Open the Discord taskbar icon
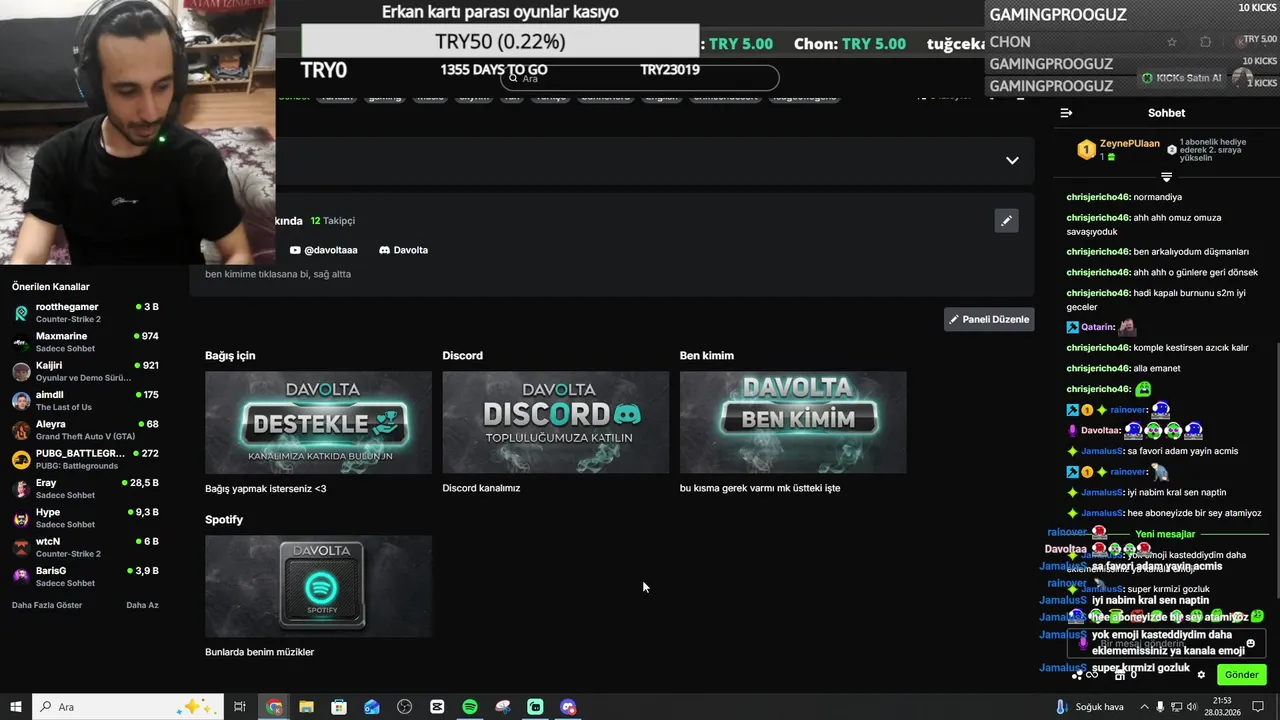The image size is (1280, 720). click(568, 707)
